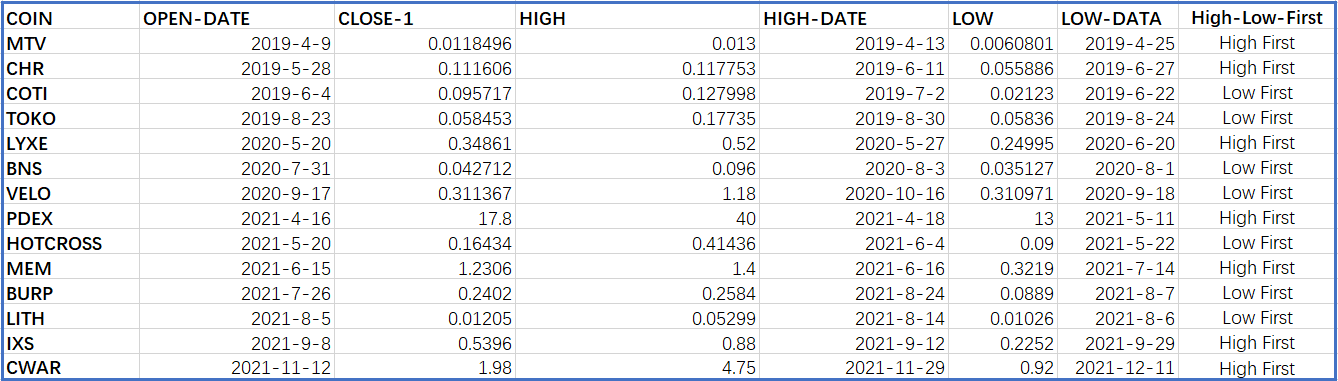Click high value 0.17735
Image resolution: width=1338 pixels, height=381 pixels.
pos(724,118)
